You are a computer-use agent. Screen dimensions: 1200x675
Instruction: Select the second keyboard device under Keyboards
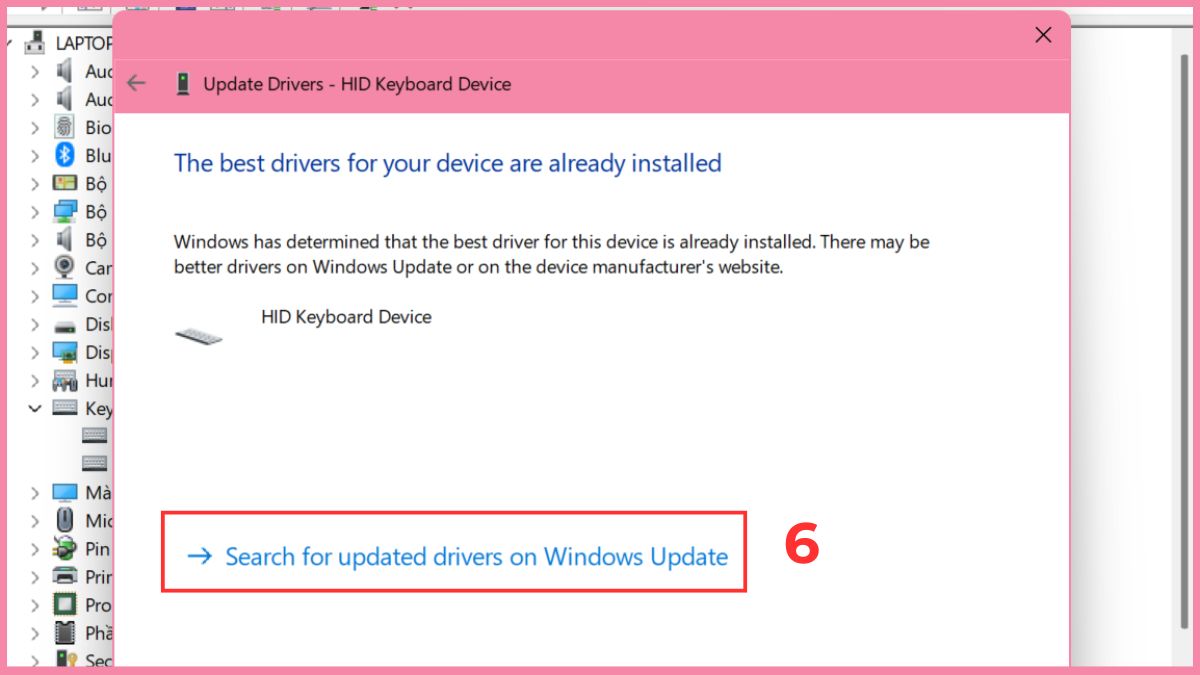(94, 463)
